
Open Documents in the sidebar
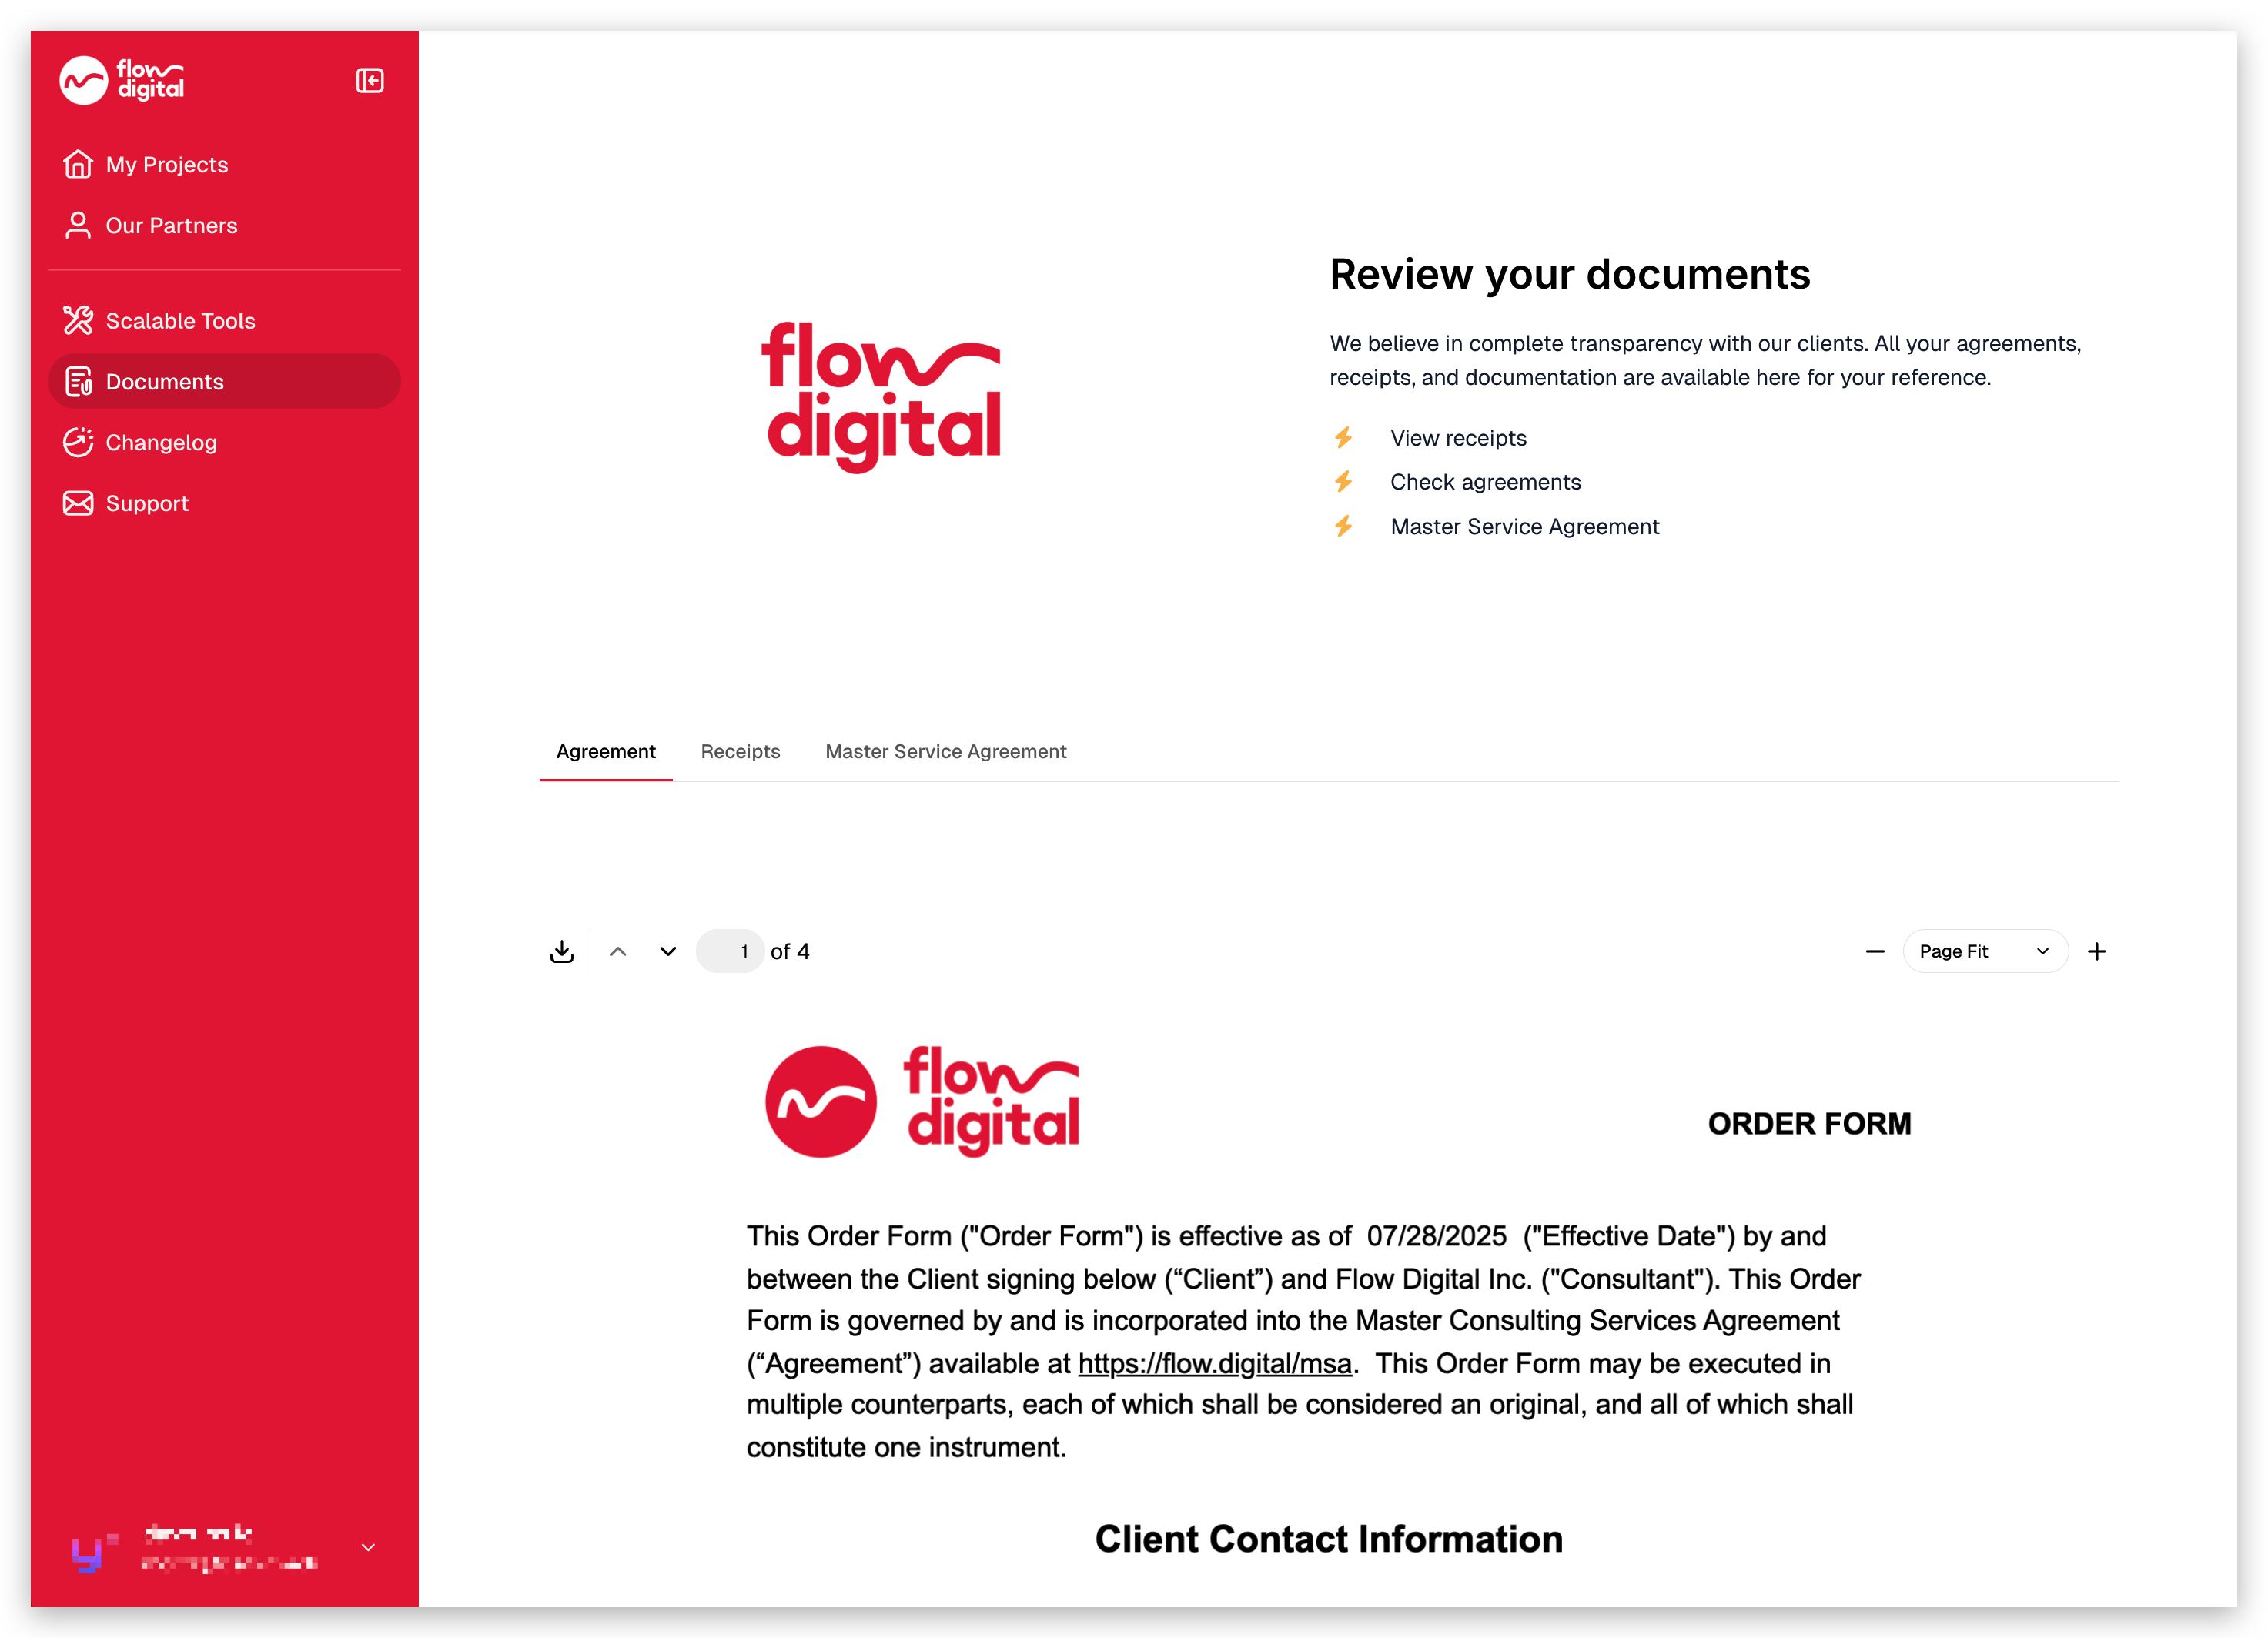click(165, 381)
